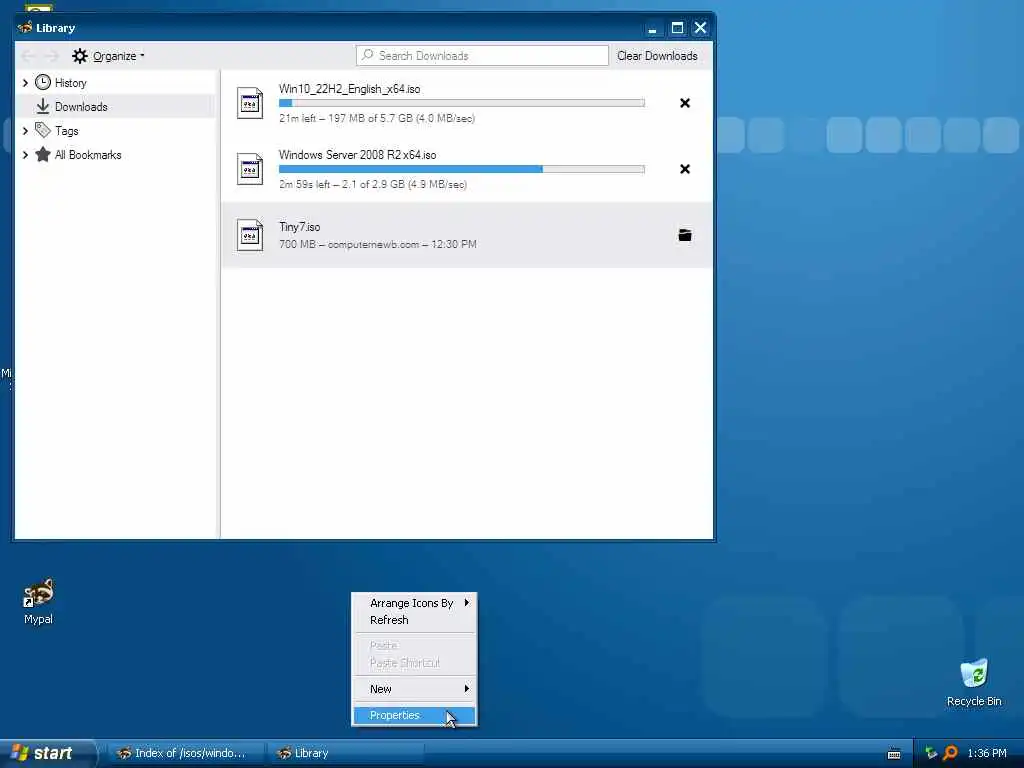Select Downloads in the sidebar
This screenshot has width=1024, height=768.
(x=115, y=106)
